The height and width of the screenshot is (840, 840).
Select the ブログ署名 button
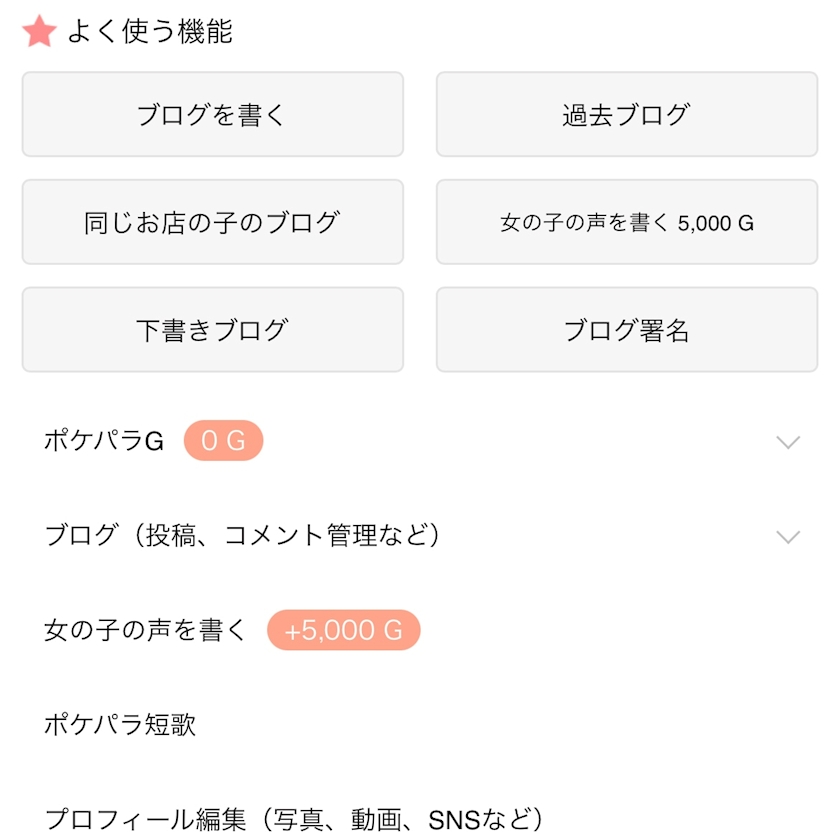(x=626, y=330)
